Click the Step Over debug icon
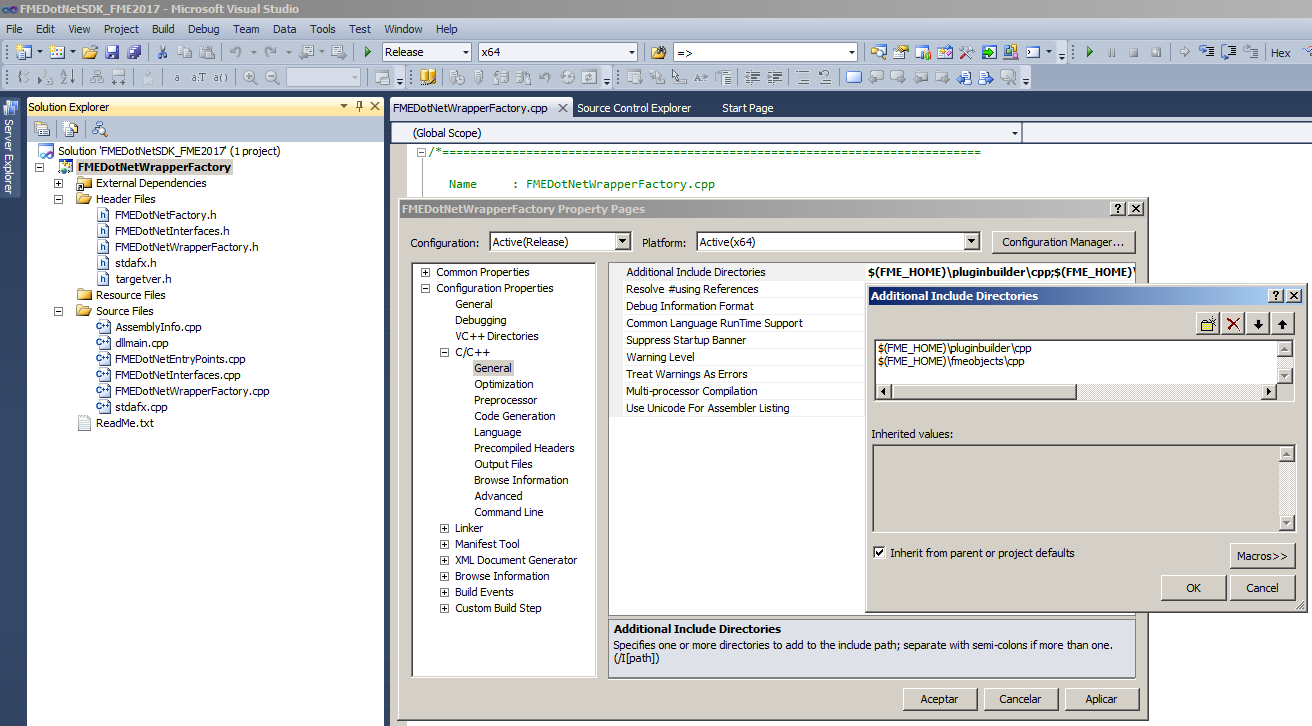The height and width of the screenshot is (726, 1312). click(x=1229, y=52)
